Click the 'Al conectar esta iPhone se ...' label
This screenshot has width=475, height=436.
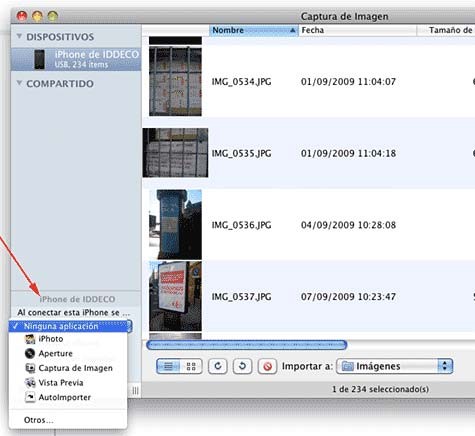click(74, 313)
